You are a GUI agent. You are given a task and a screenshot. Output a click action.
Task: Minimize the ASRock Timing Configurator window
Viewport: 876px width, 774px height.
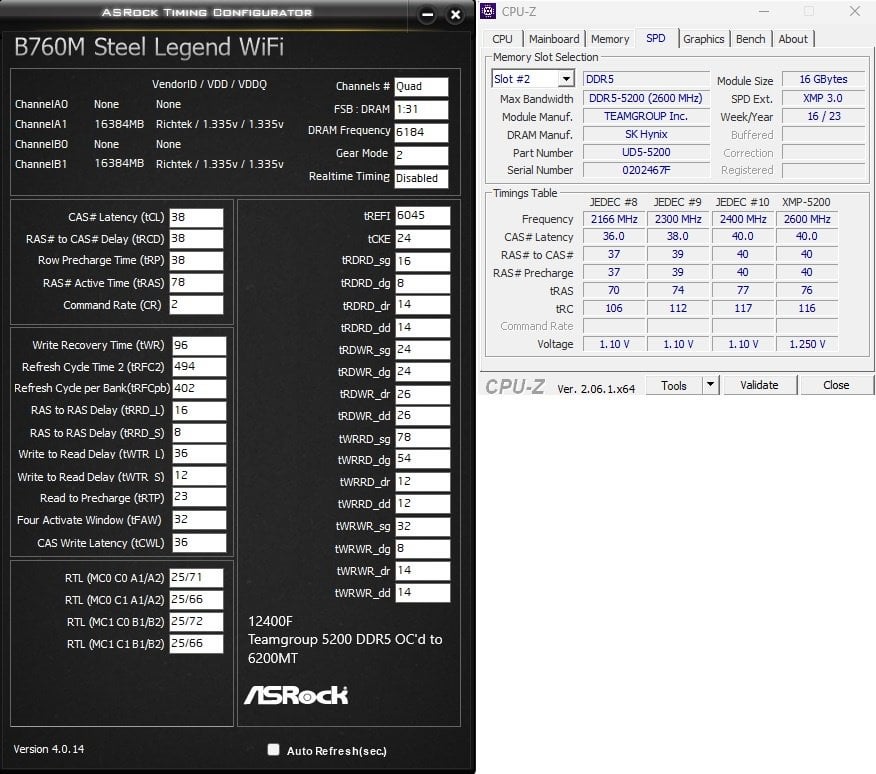[x=427, y=15]
